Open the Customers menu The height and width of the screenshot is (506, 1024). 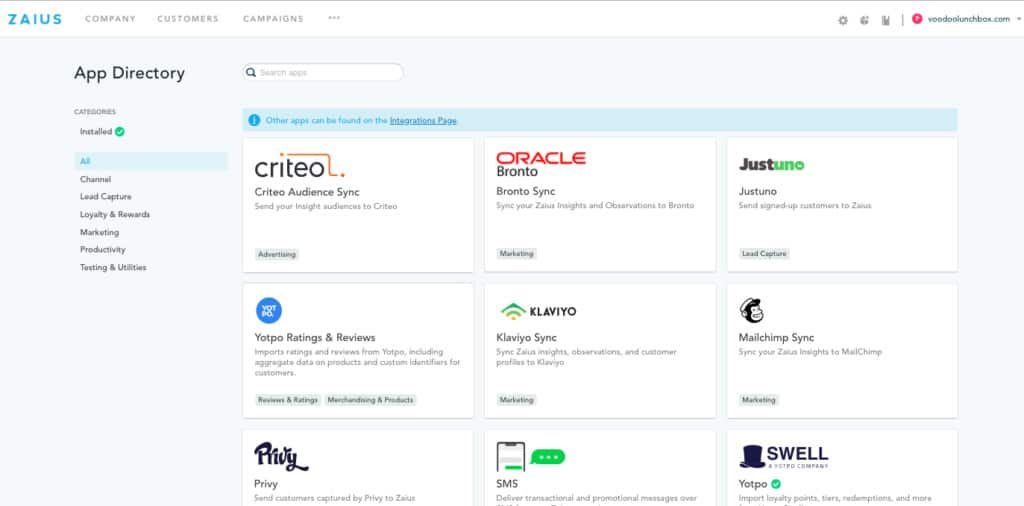pyautogui.click(x=188, y=19)
